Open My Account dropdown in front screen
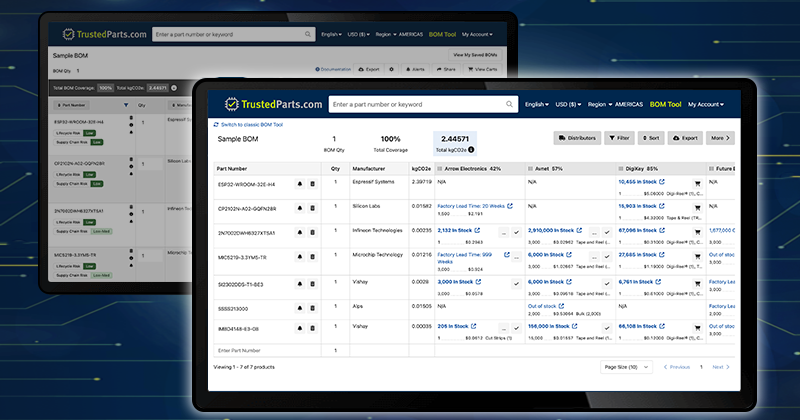The height and width of the screenshot is (420, 800). 706,104
